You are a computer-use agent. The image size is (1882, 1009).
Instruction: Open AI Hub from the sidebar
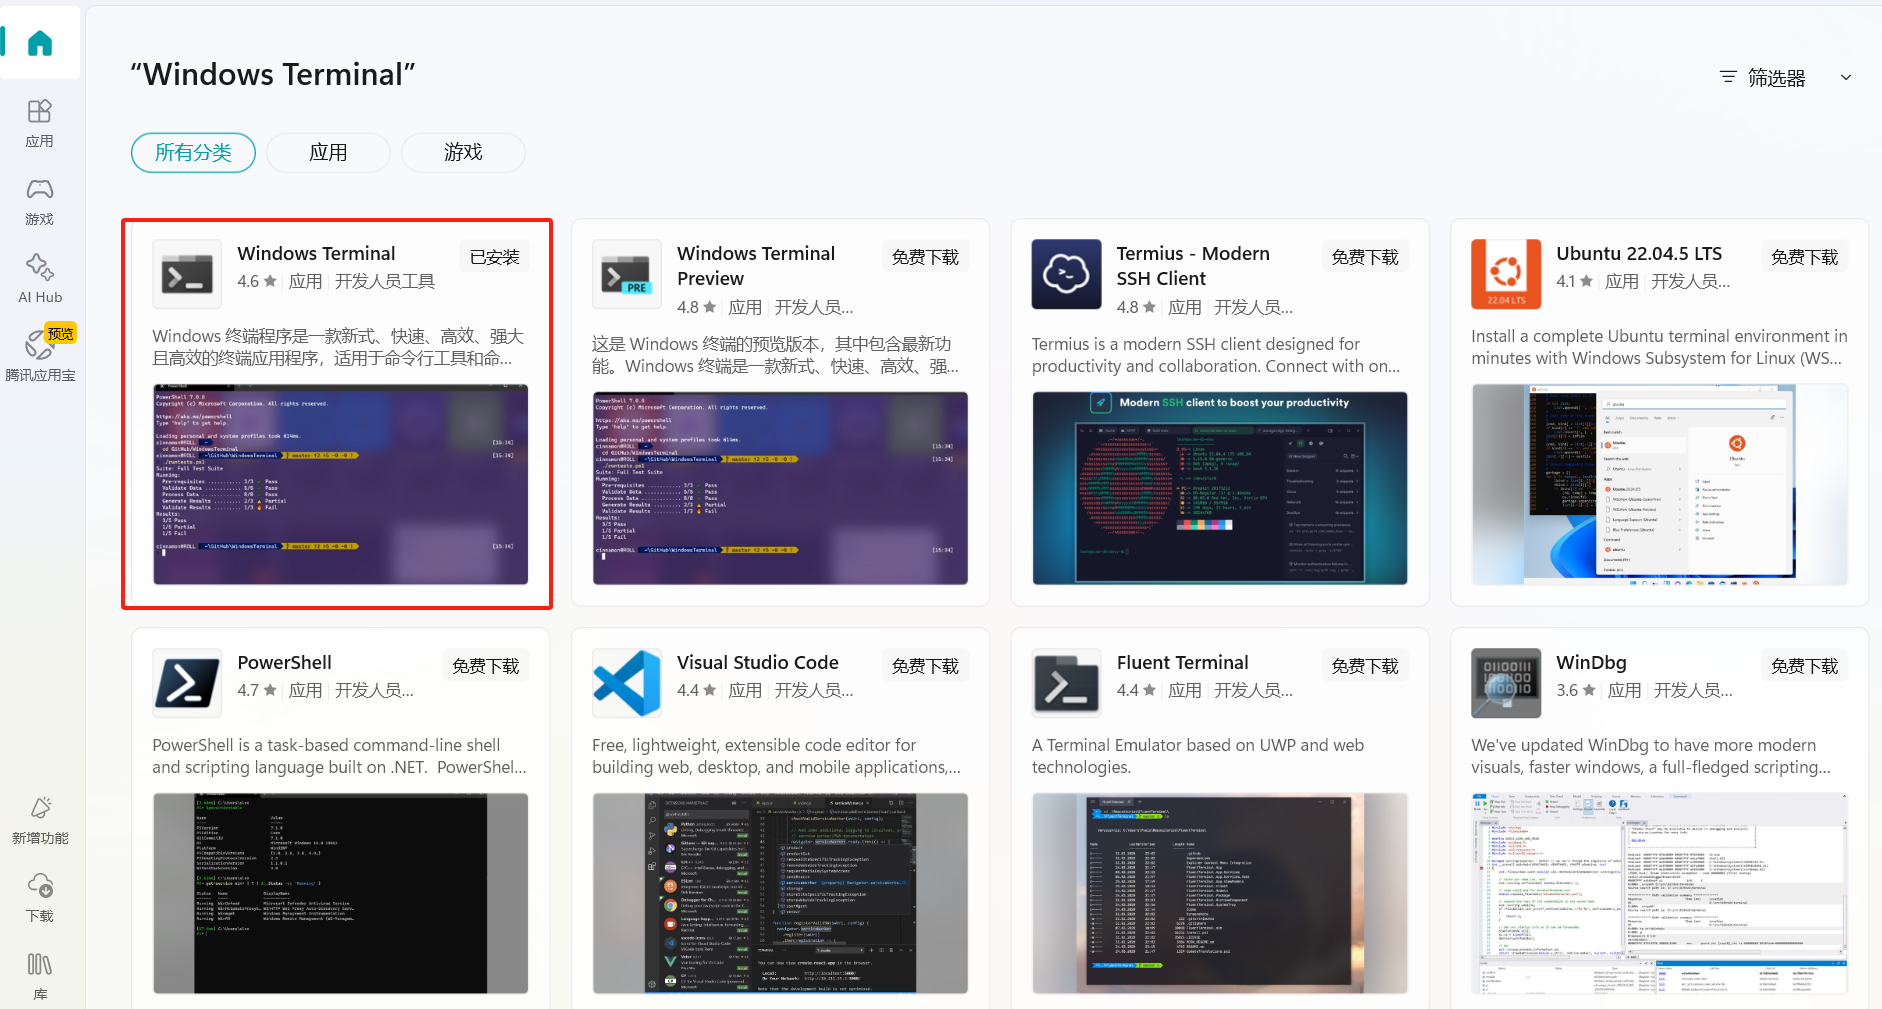click(x=40, y=279)
